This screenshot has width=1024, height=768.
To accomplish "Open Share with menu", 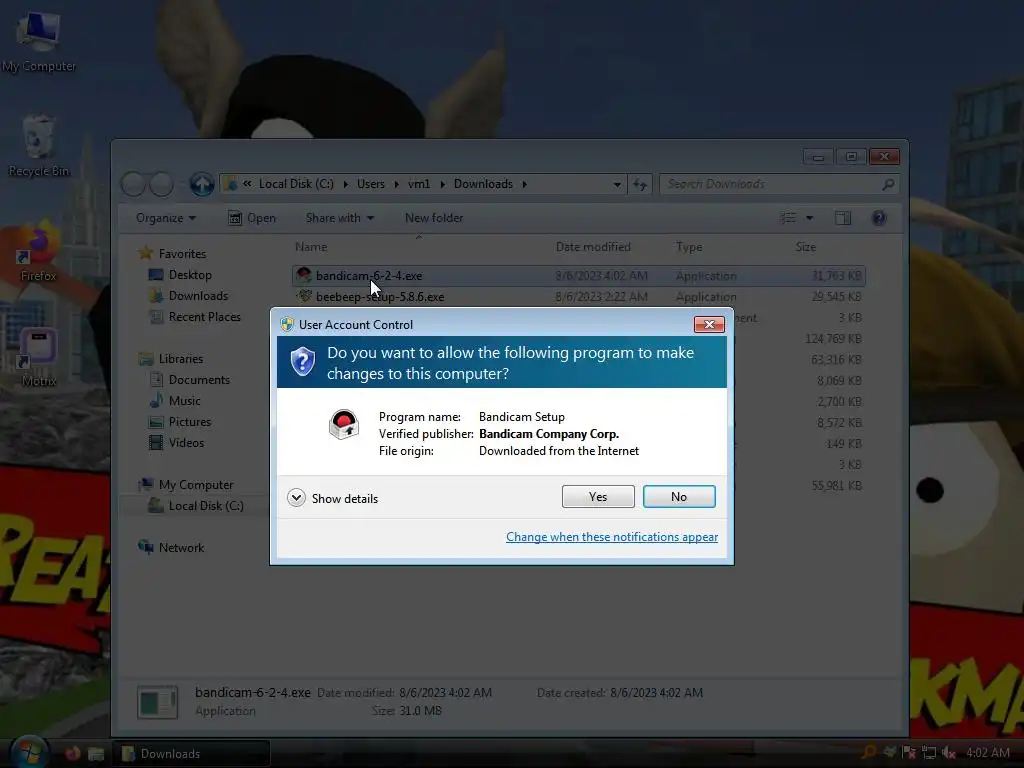I will (x=340, y=218).
